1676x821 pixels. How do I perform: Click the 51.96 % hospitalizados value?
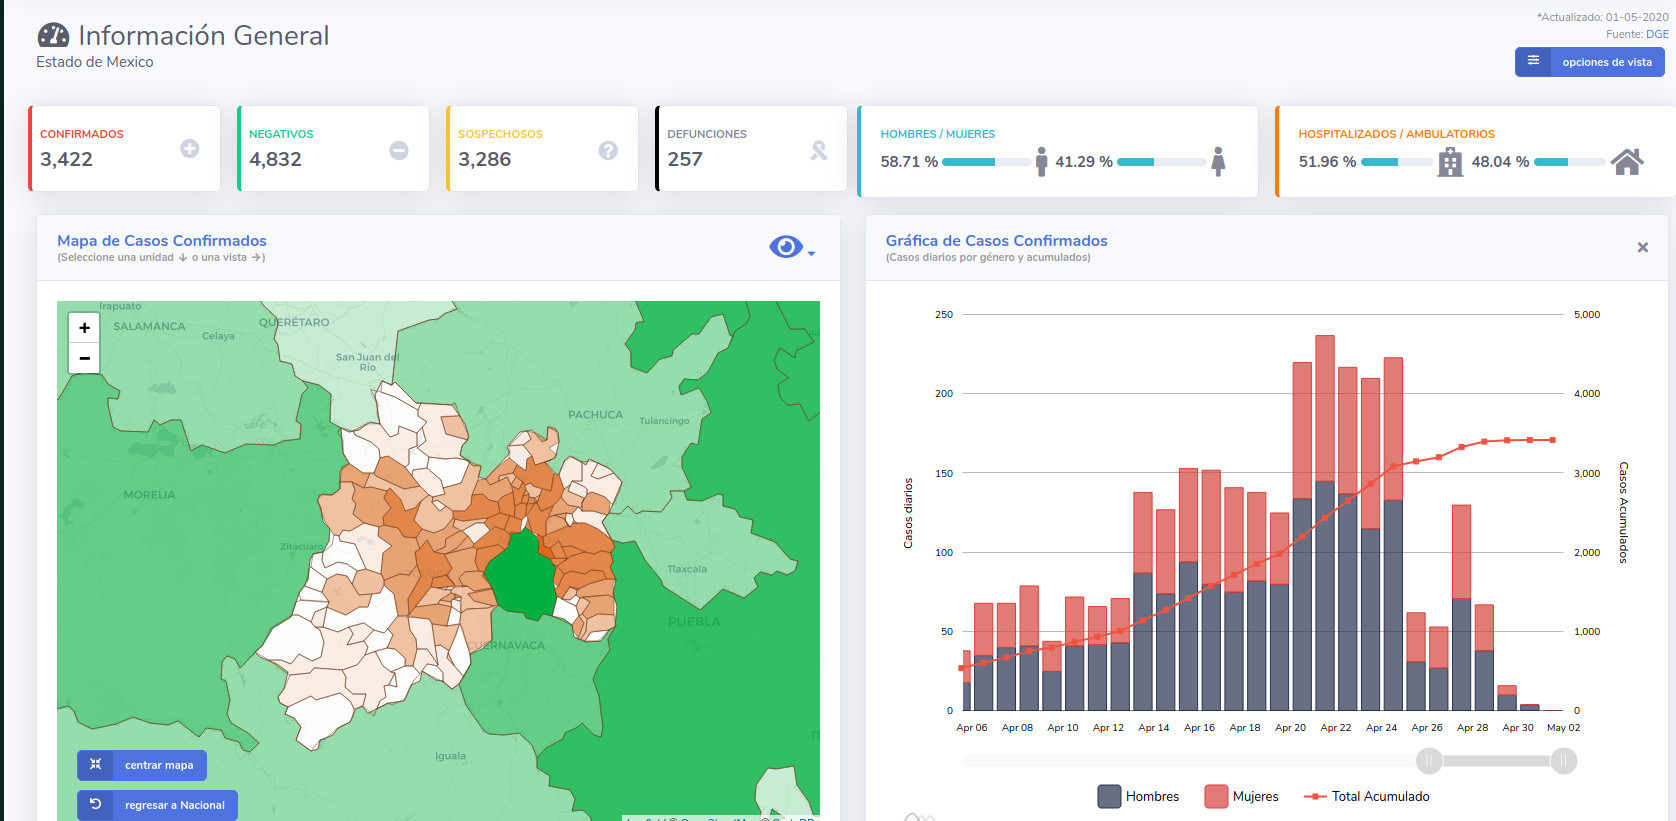1327,161
